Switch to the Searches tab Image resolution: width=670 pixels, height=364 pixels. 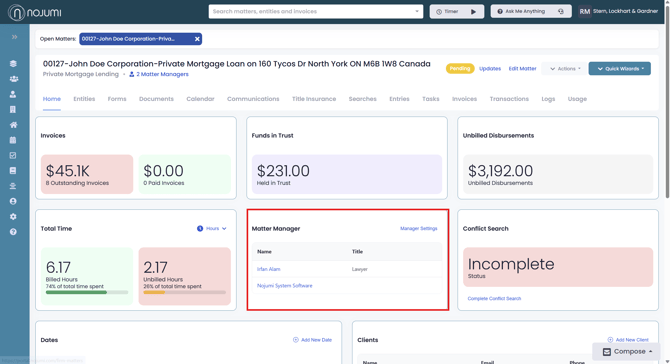362,99
